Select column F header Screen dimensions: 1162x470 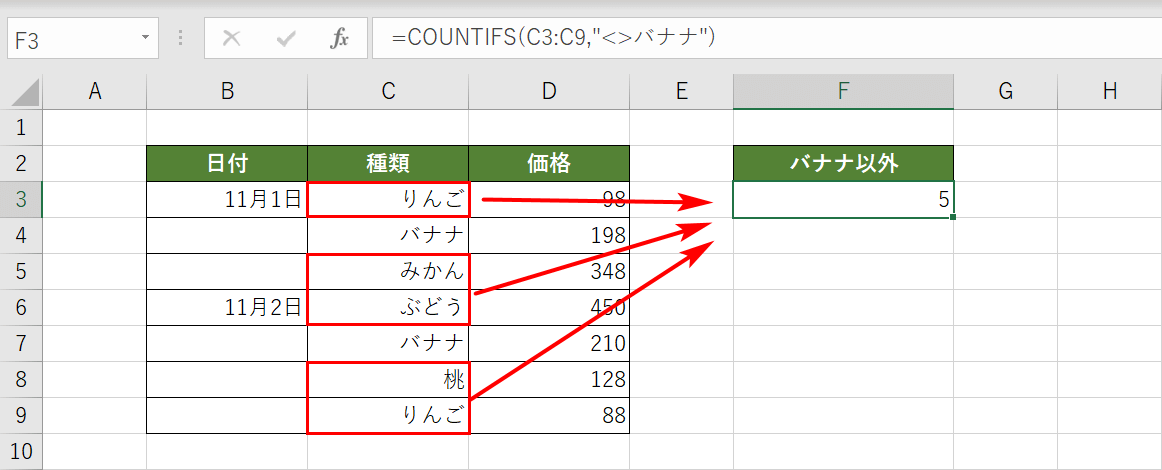click(x=843, y=91)
